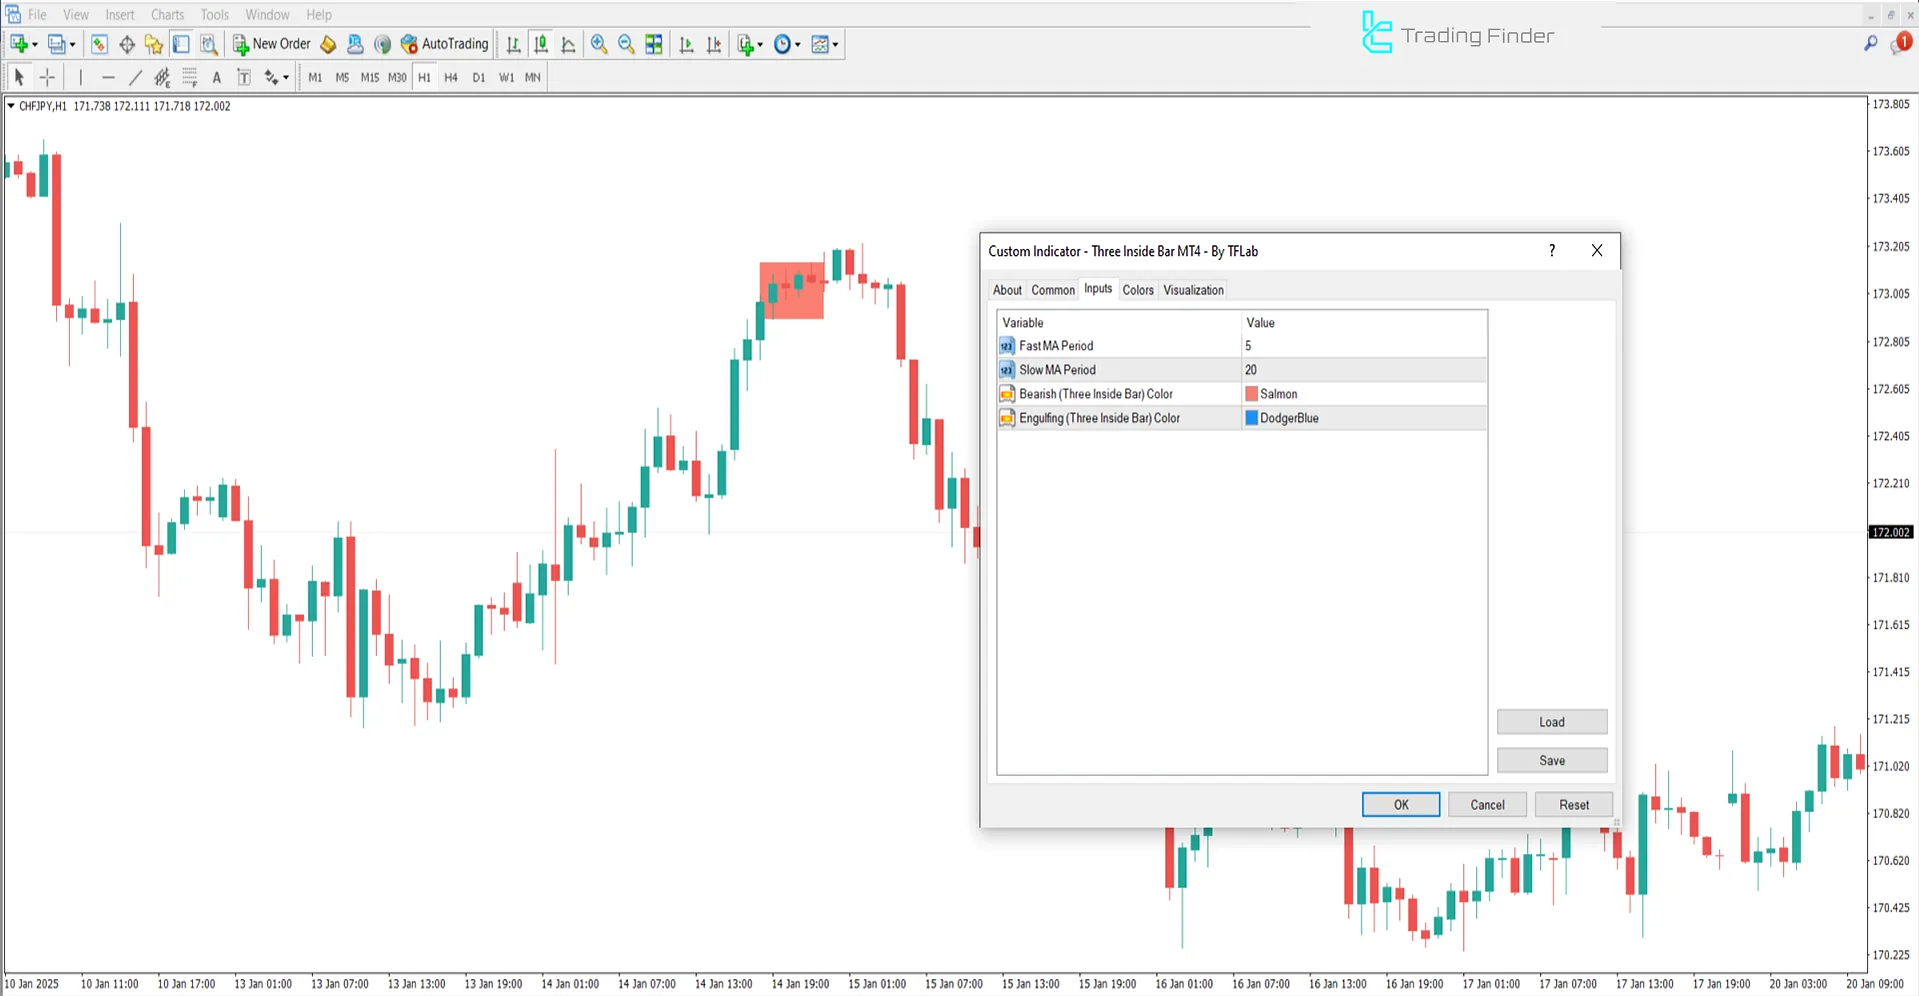Enable AutoTrading on the toolbar
The image size is (1919, 996).
click(x=444, y=44)
